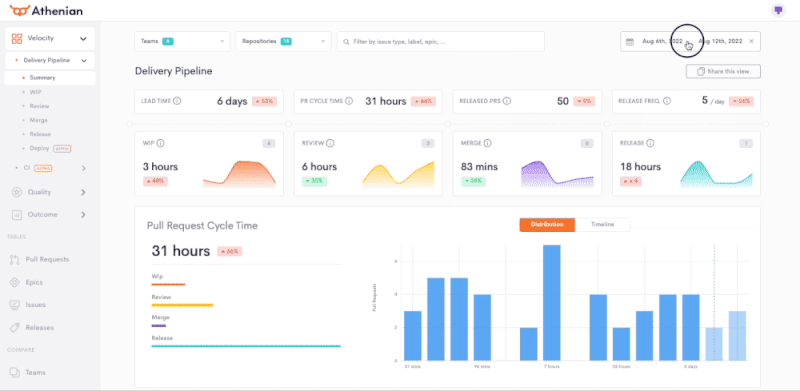The height and width of the screenshot is (391, 800).
Task: Click the Release 18 hours value
Action: [x=640, y=167]
